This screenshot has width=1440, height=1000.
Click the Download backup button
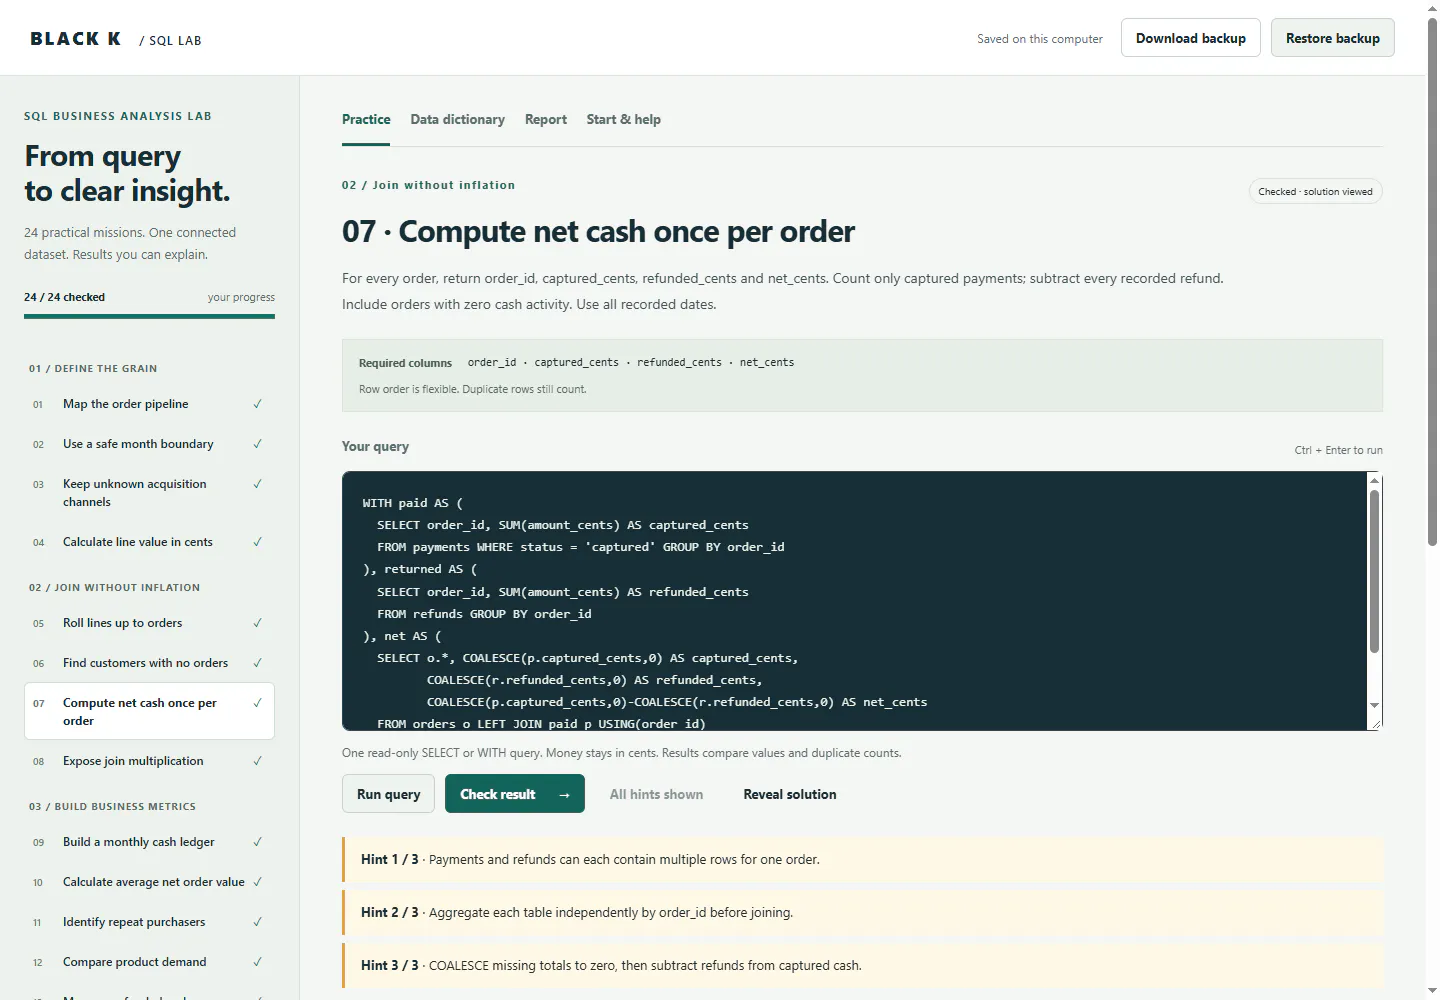tap(1191, 38)
